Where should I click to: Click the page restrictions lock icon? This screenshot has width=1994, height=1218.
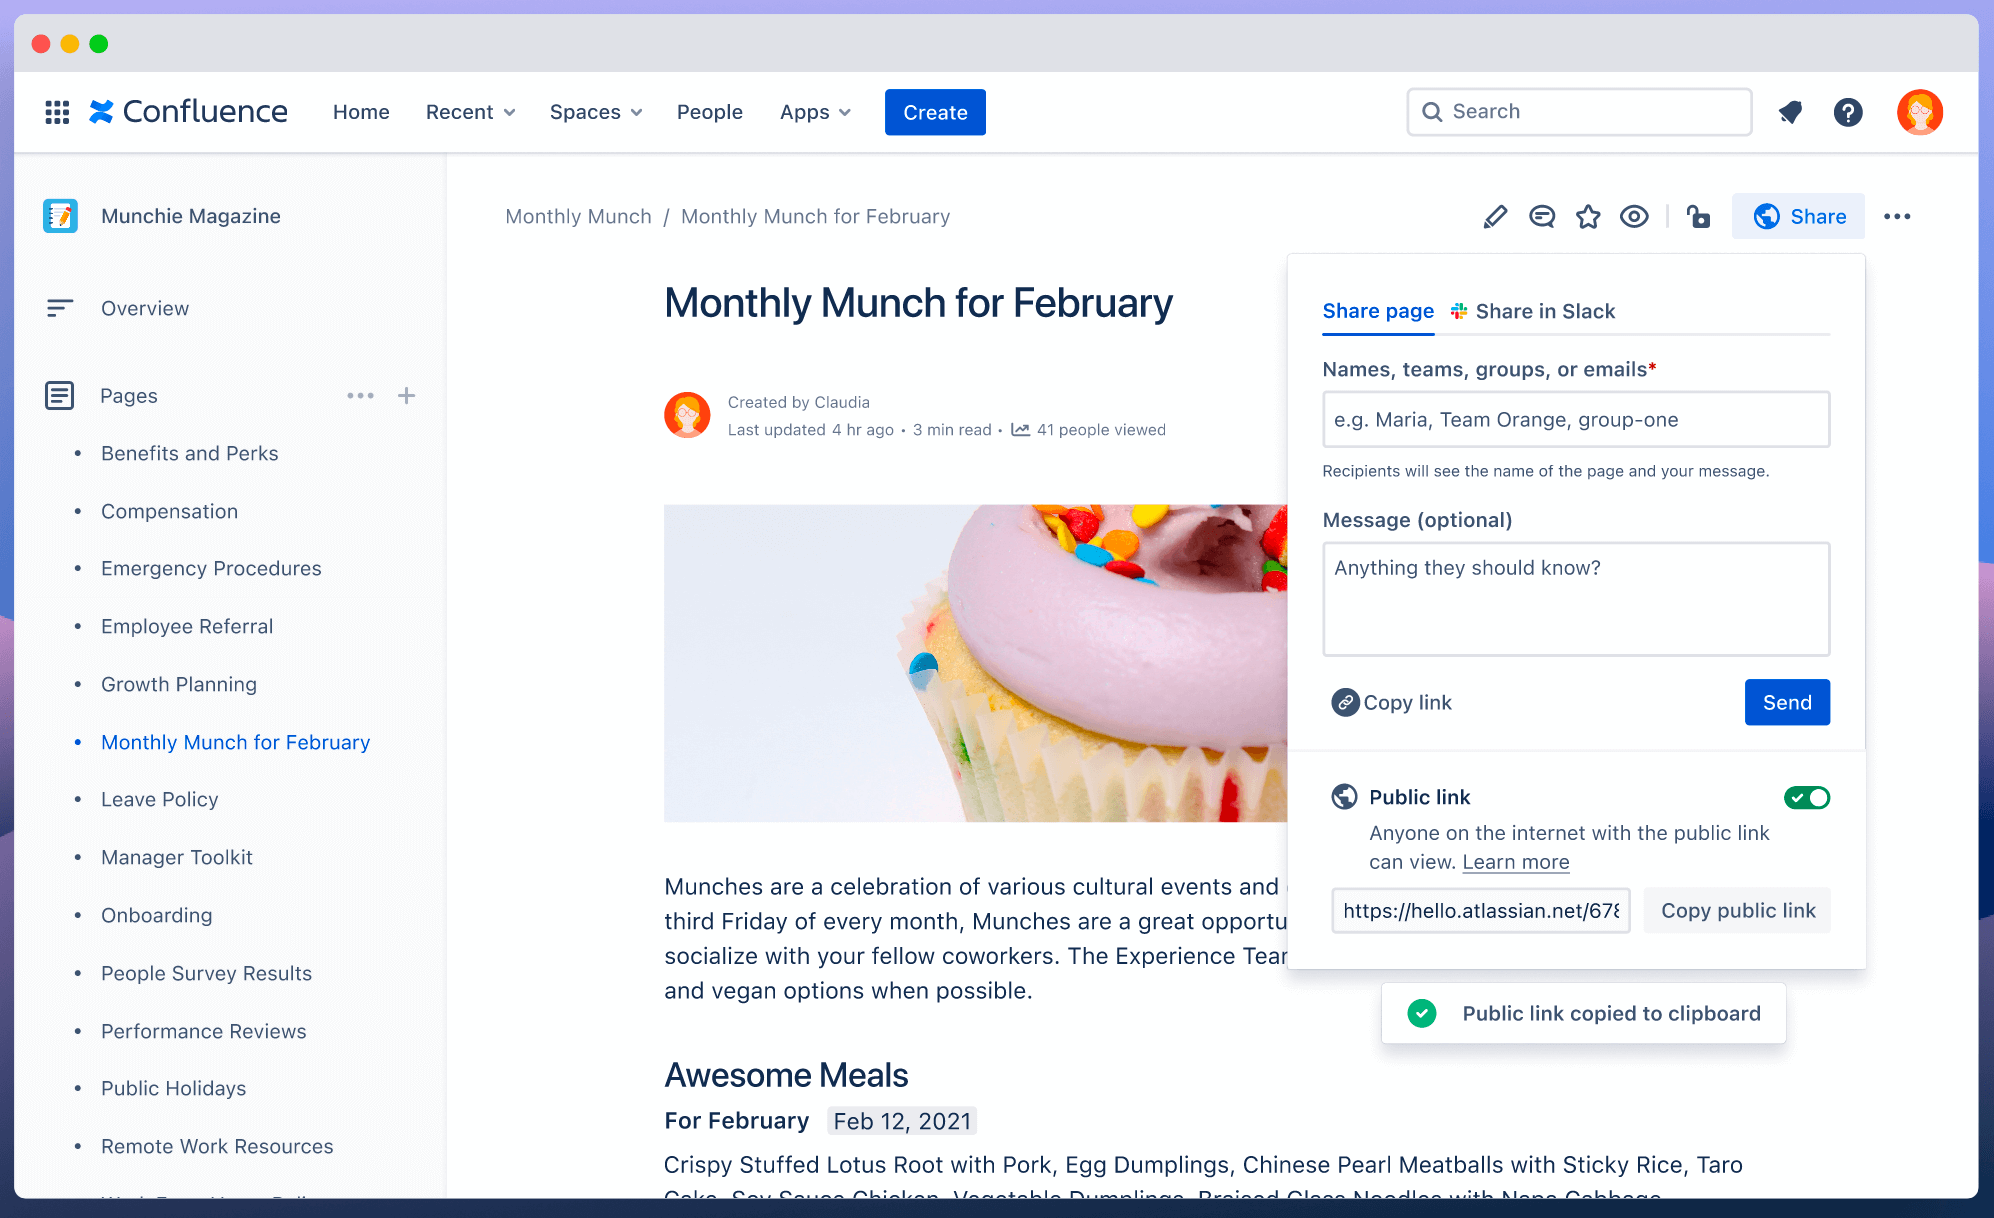pyautogui.click(x=1698, y=217)
